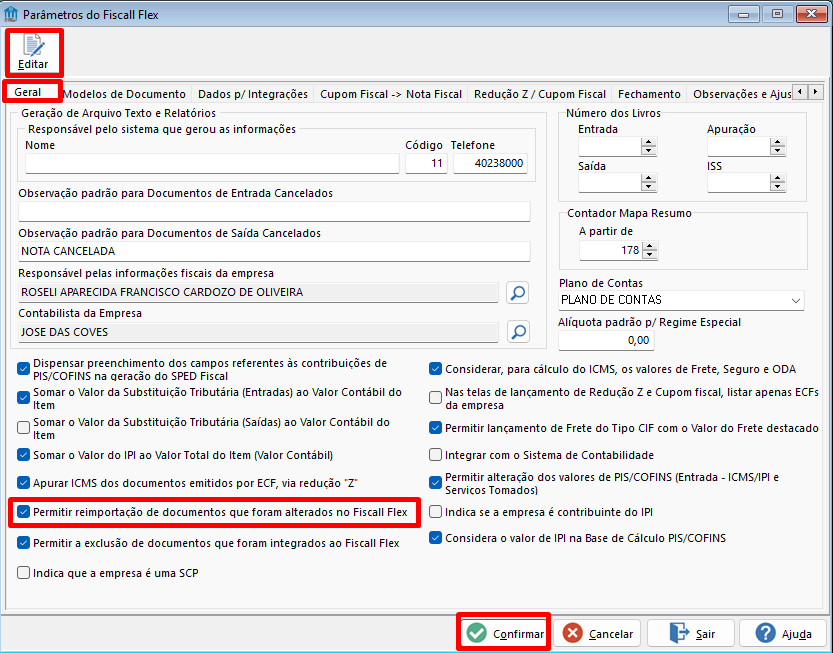Enable listar apenas ECFs da empresa
Screen dimensions: 833x653
436,397
